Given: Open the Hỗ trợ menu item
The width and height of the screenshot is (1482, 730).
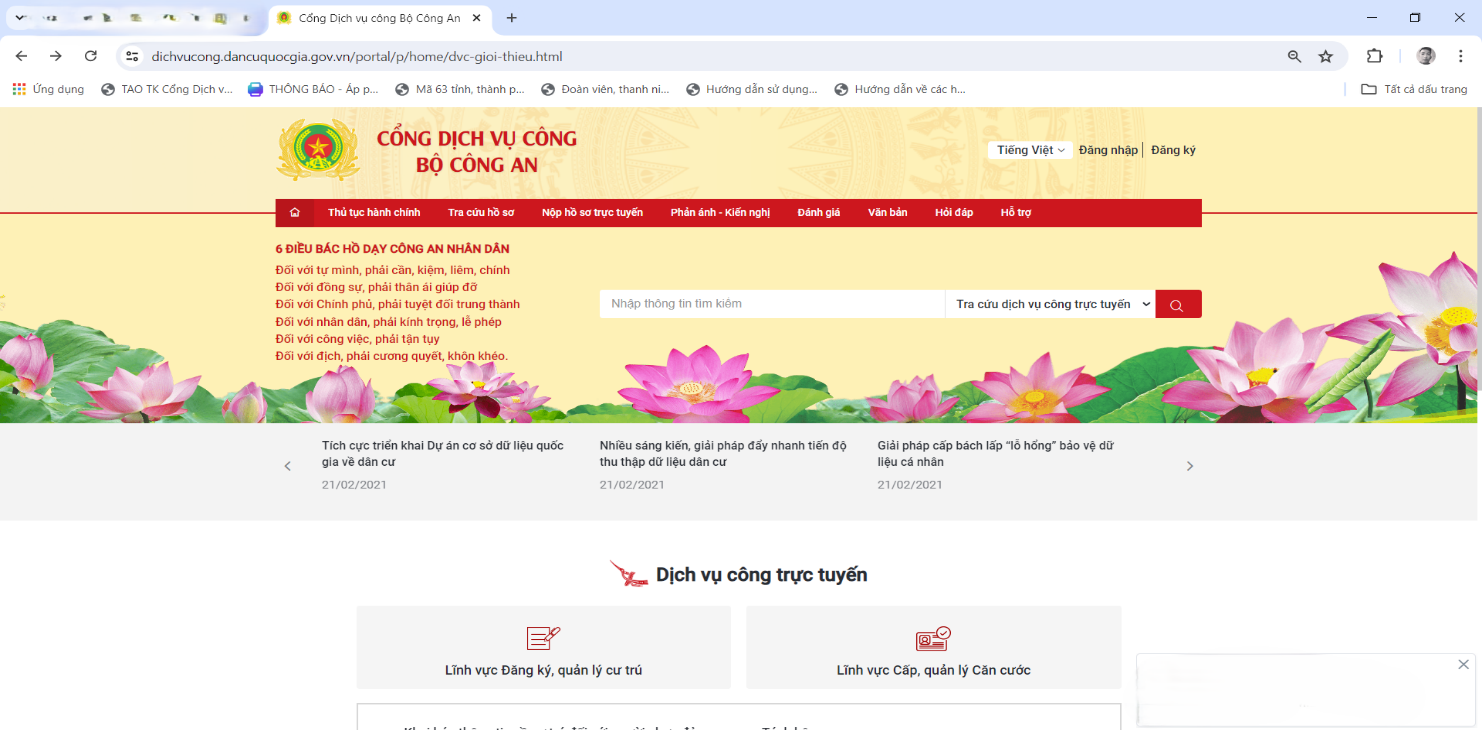Looking at the screenshot, I should 1016,213.
